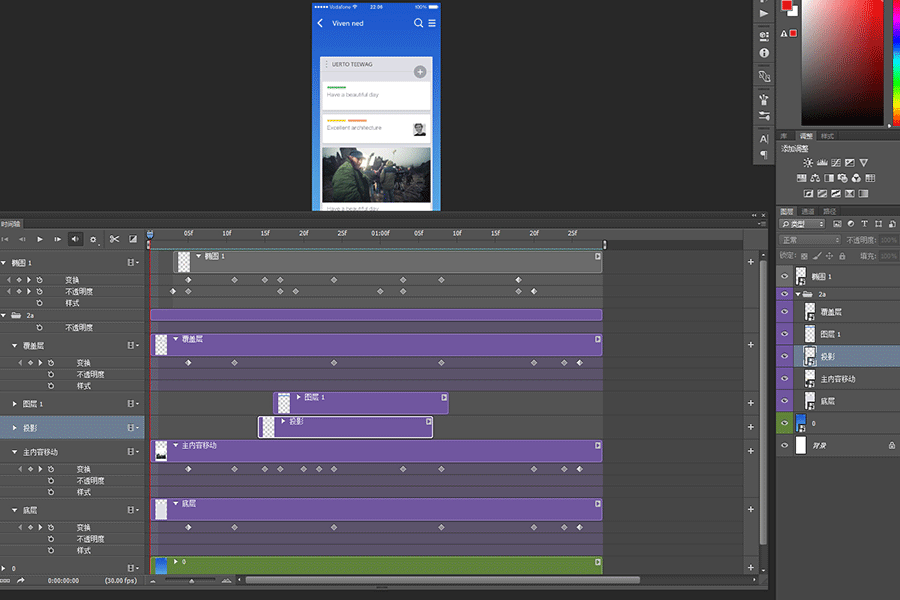Add a Gradient Map adjustment icon

[x=863, y=193]
